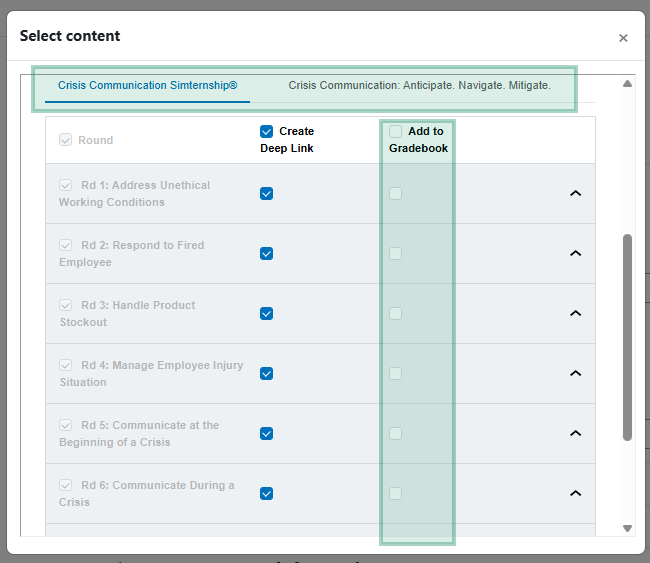This screenshot has width=650, height=563.
Task: Uncheck Deep Link for Rd 1
Action: pos(267,194)
